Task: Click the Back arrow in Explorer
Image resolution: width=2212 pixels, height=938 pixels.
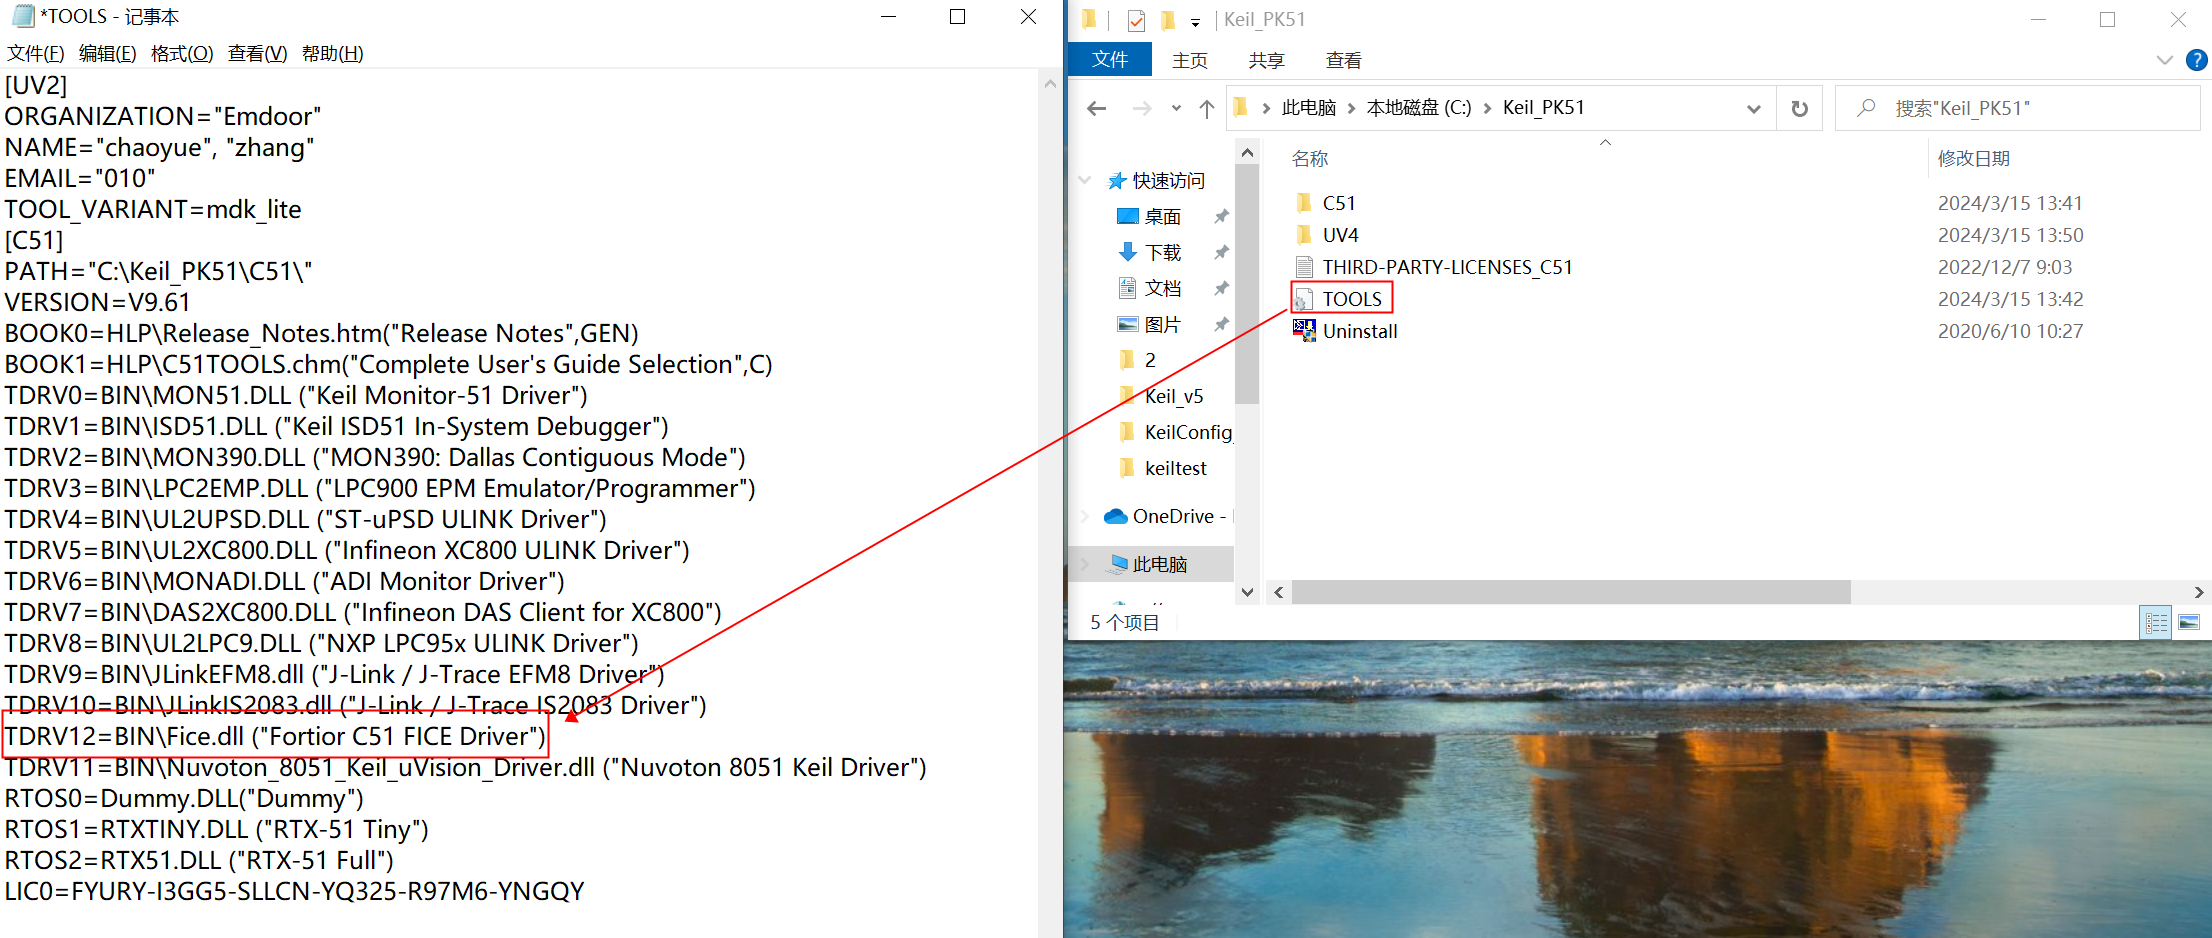Action: (x=1097, y=109)
